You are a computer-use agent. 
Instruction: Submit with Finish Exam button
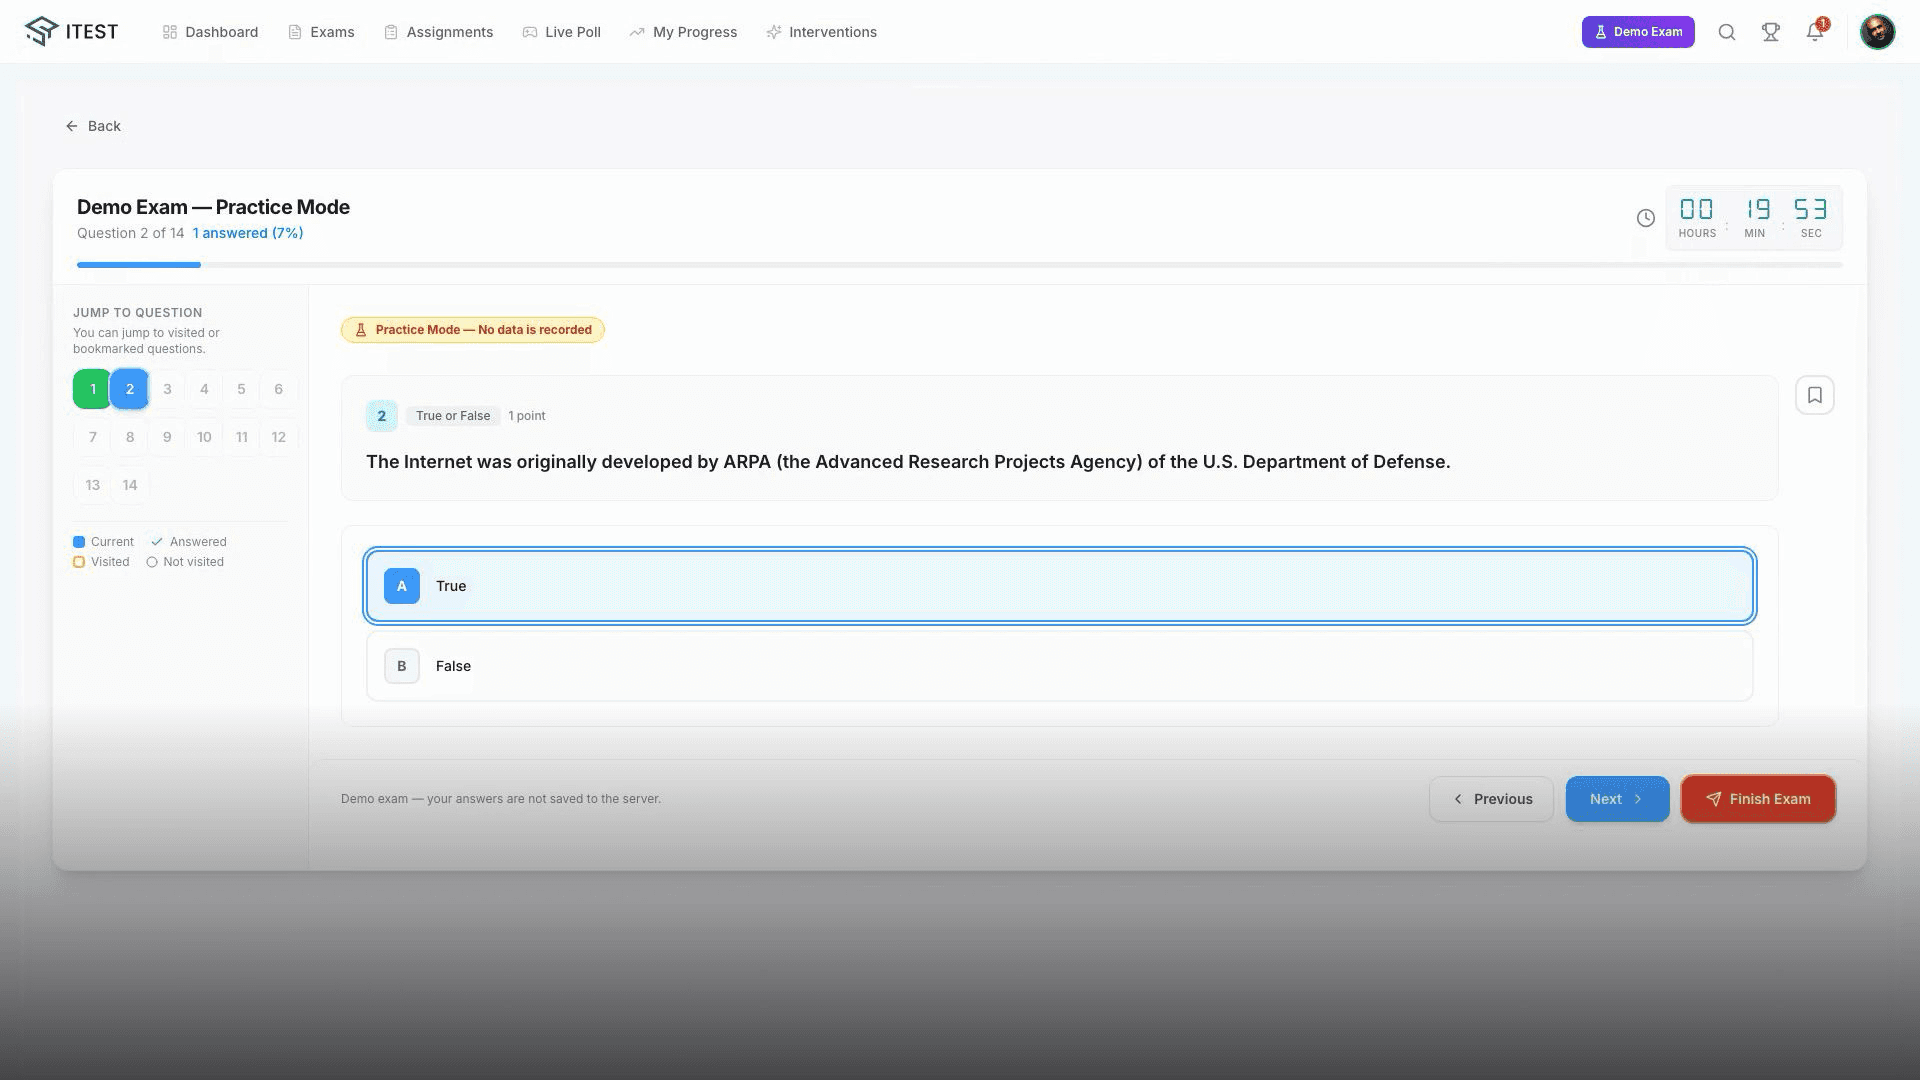[1758, 799]
